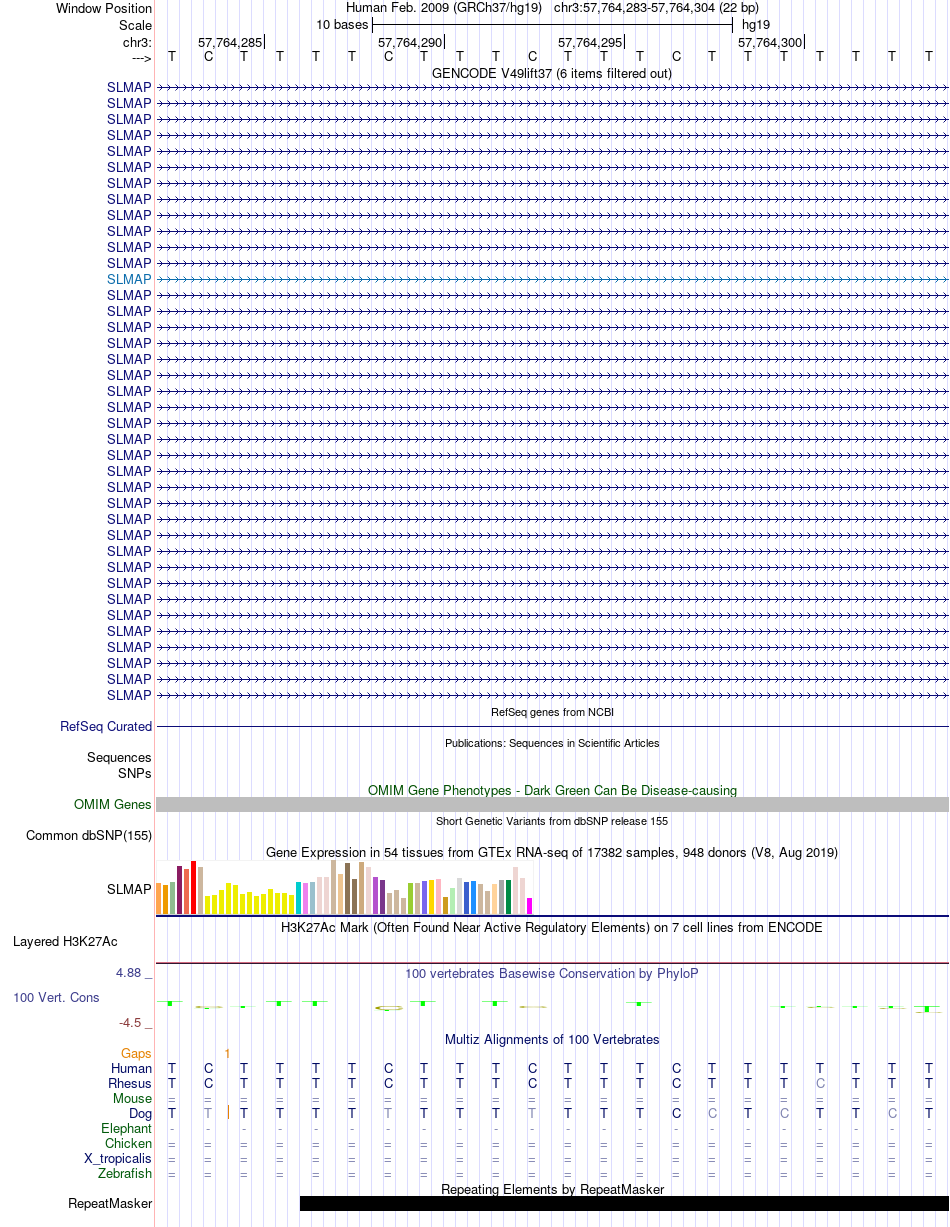Click the 'chr3:' ruler label

[x=137, y=43]
